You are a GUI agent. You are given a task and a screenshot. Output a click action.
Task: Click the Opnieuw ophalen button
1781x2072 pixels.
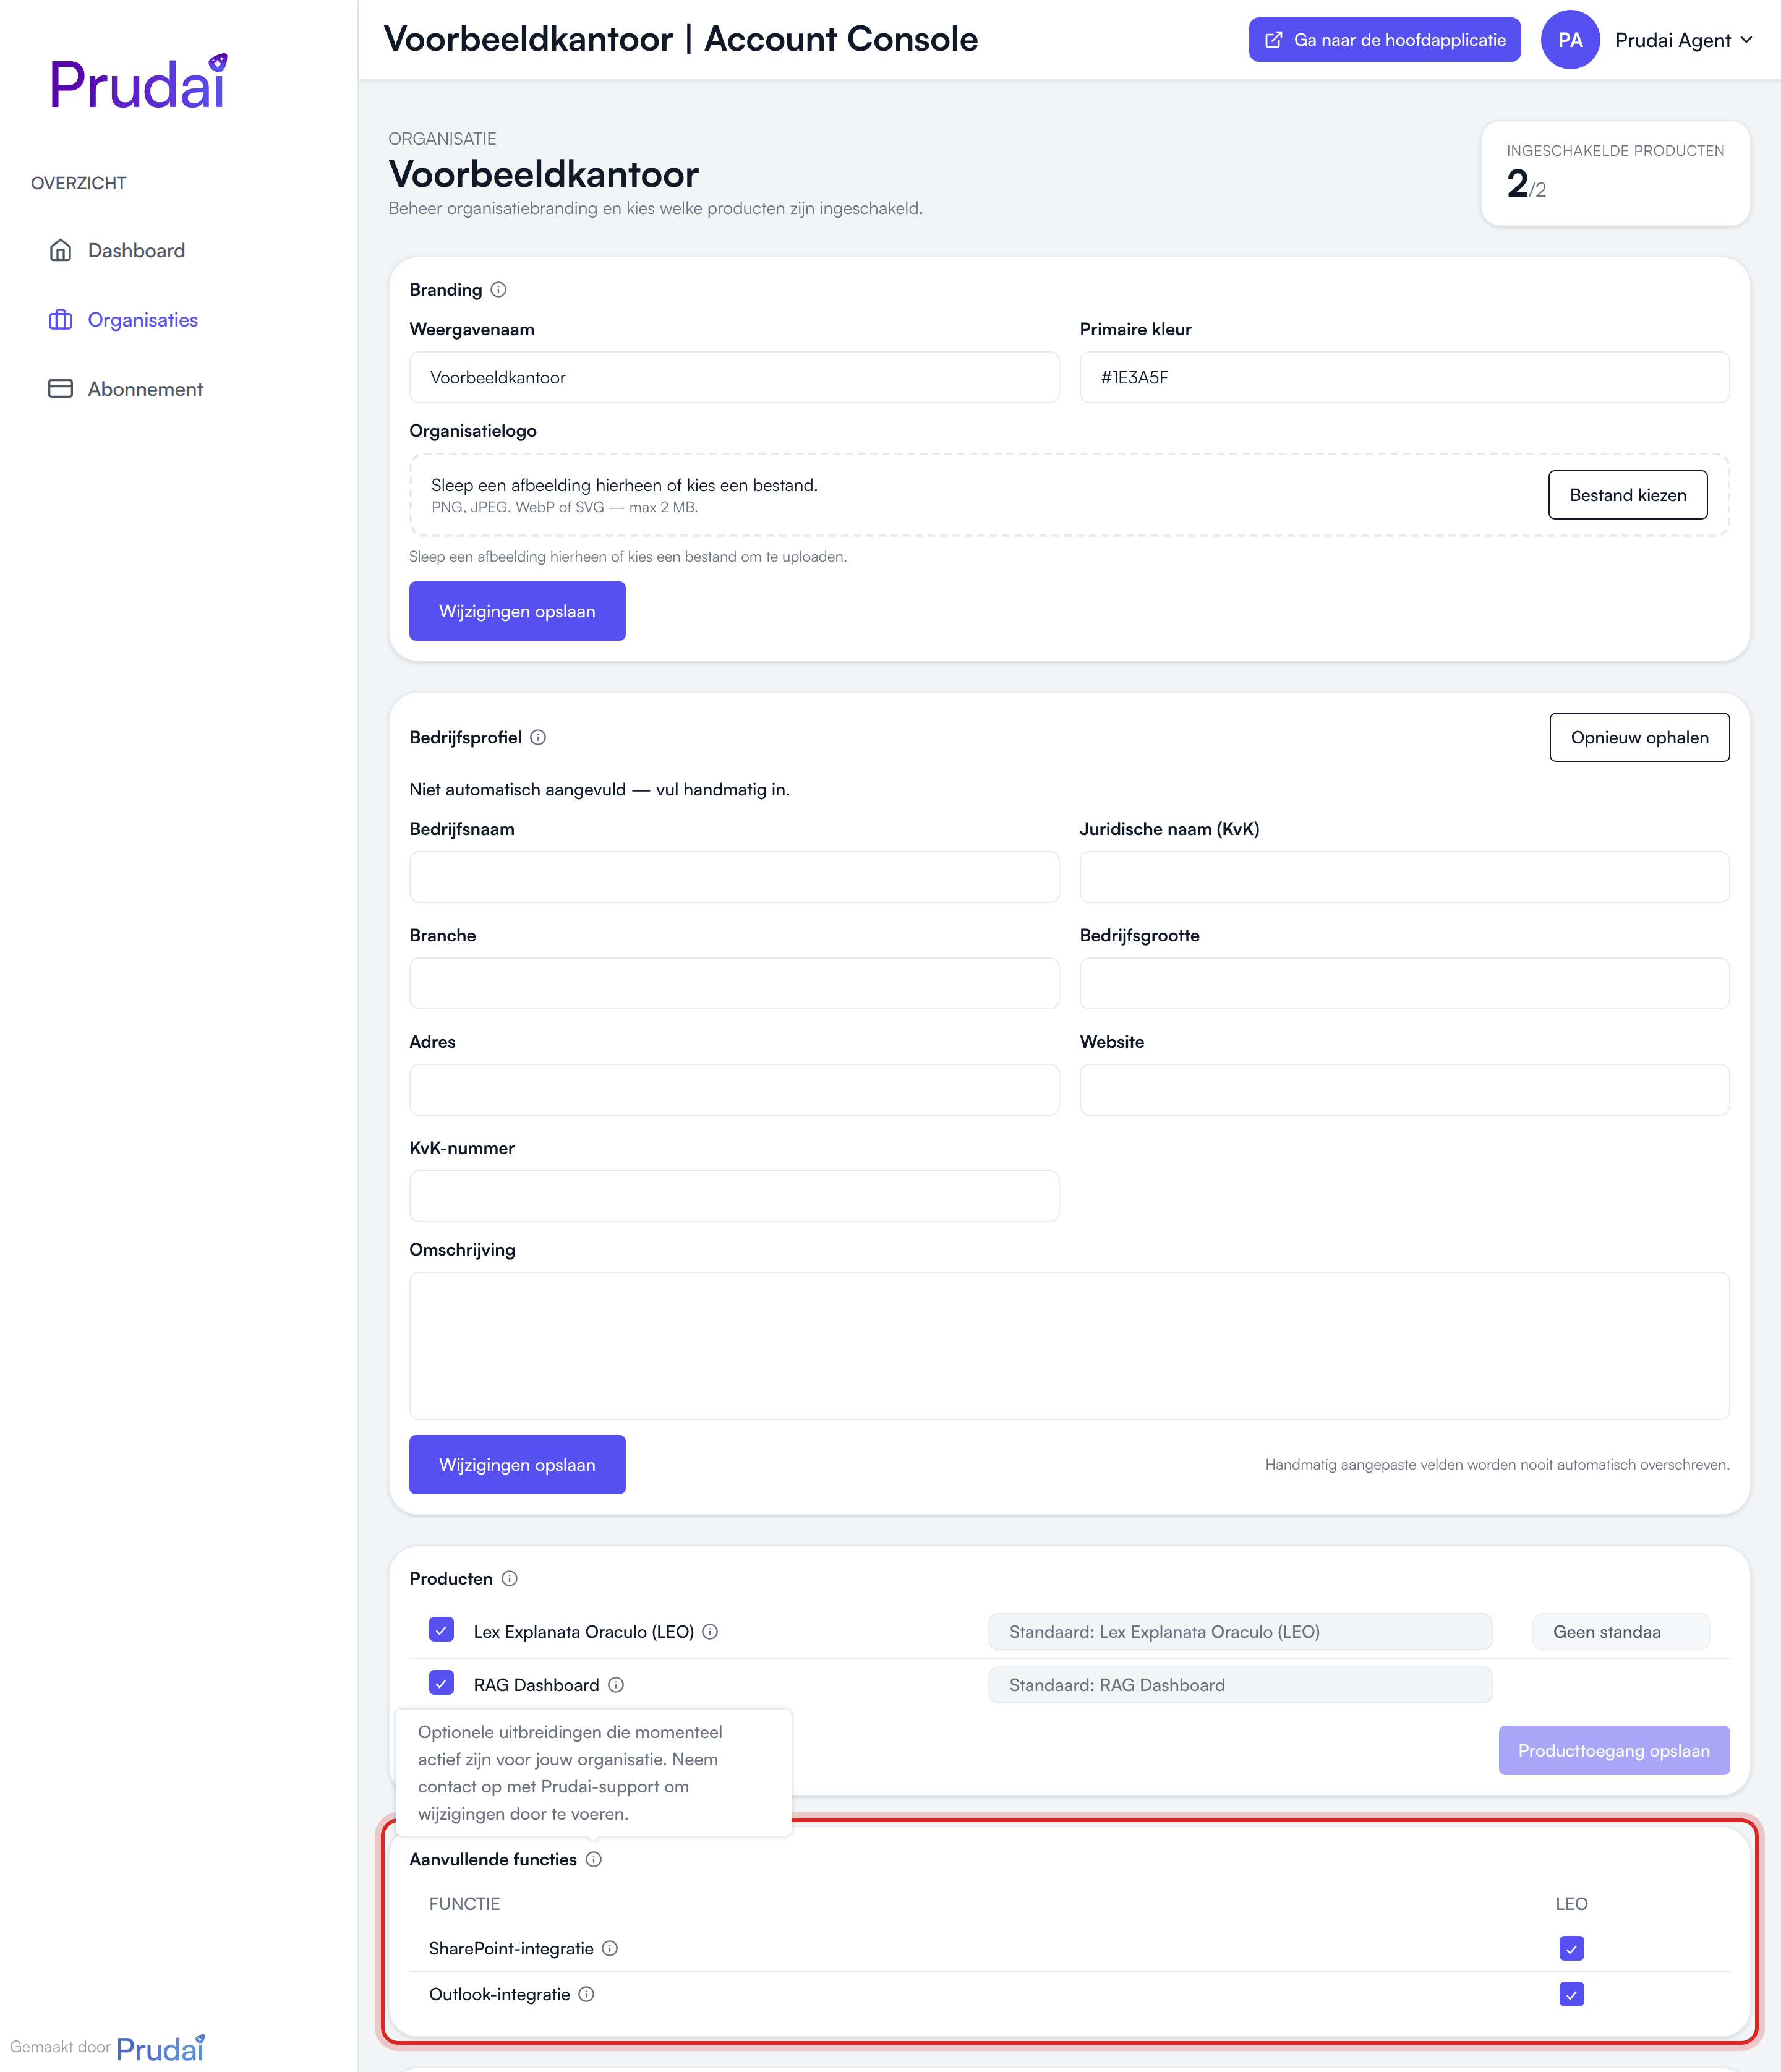tap(1639, 738)
